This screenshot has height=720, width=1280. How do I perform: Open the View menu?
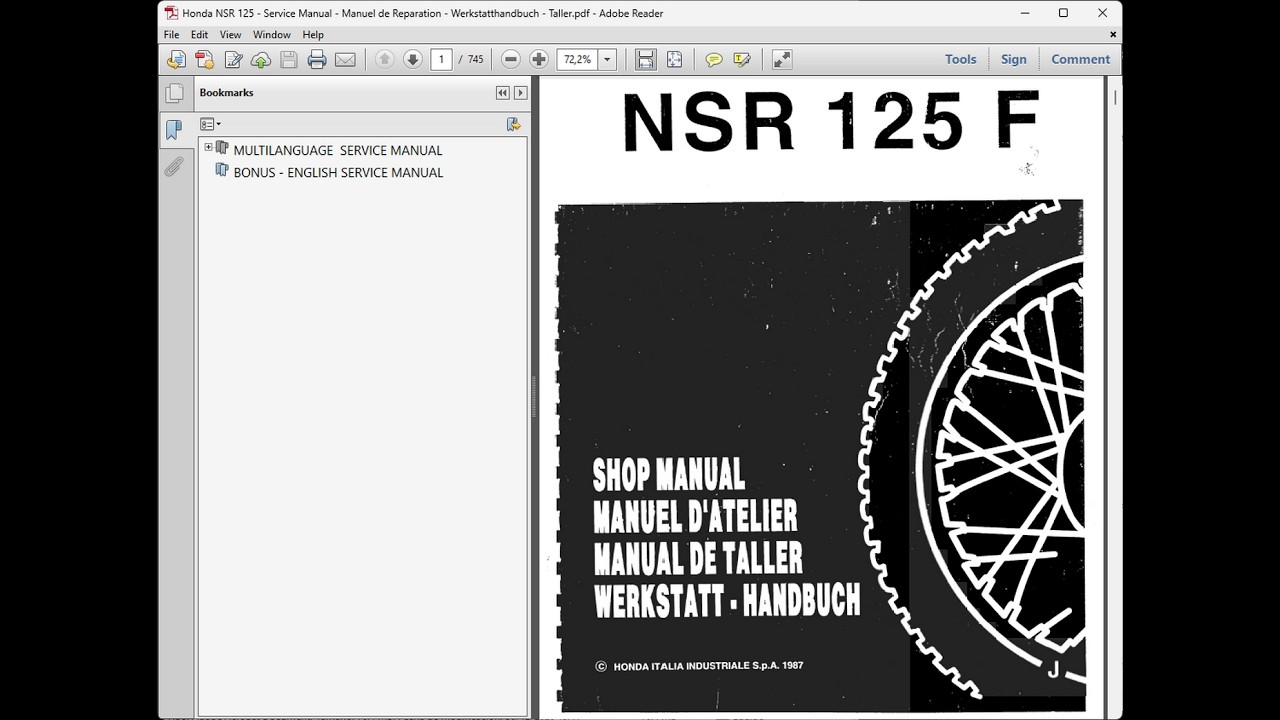(x=231, y=35)
